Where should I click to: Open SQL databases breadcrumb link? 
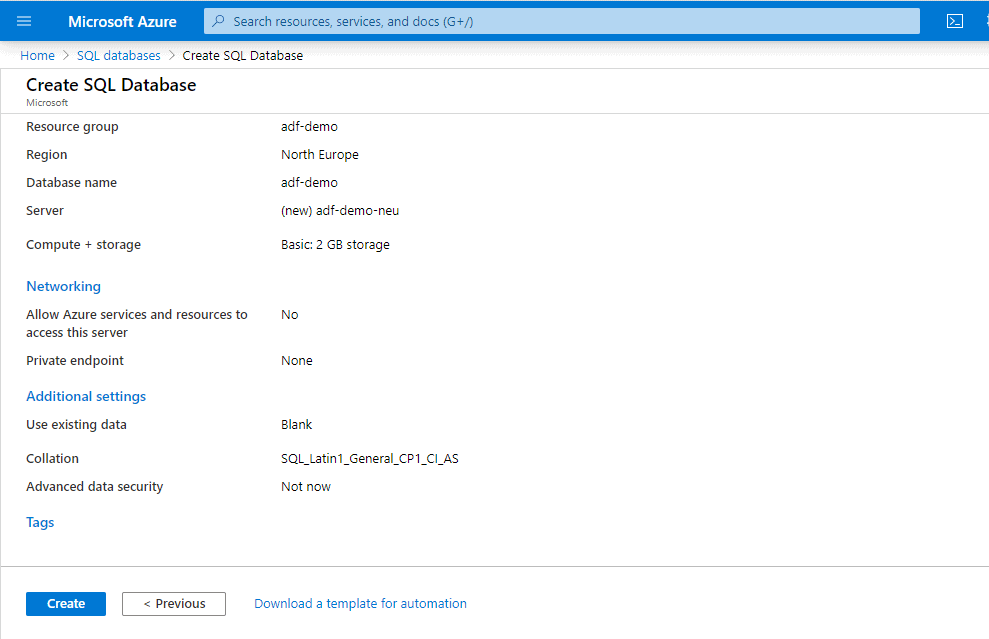click(x=119, y=56)
